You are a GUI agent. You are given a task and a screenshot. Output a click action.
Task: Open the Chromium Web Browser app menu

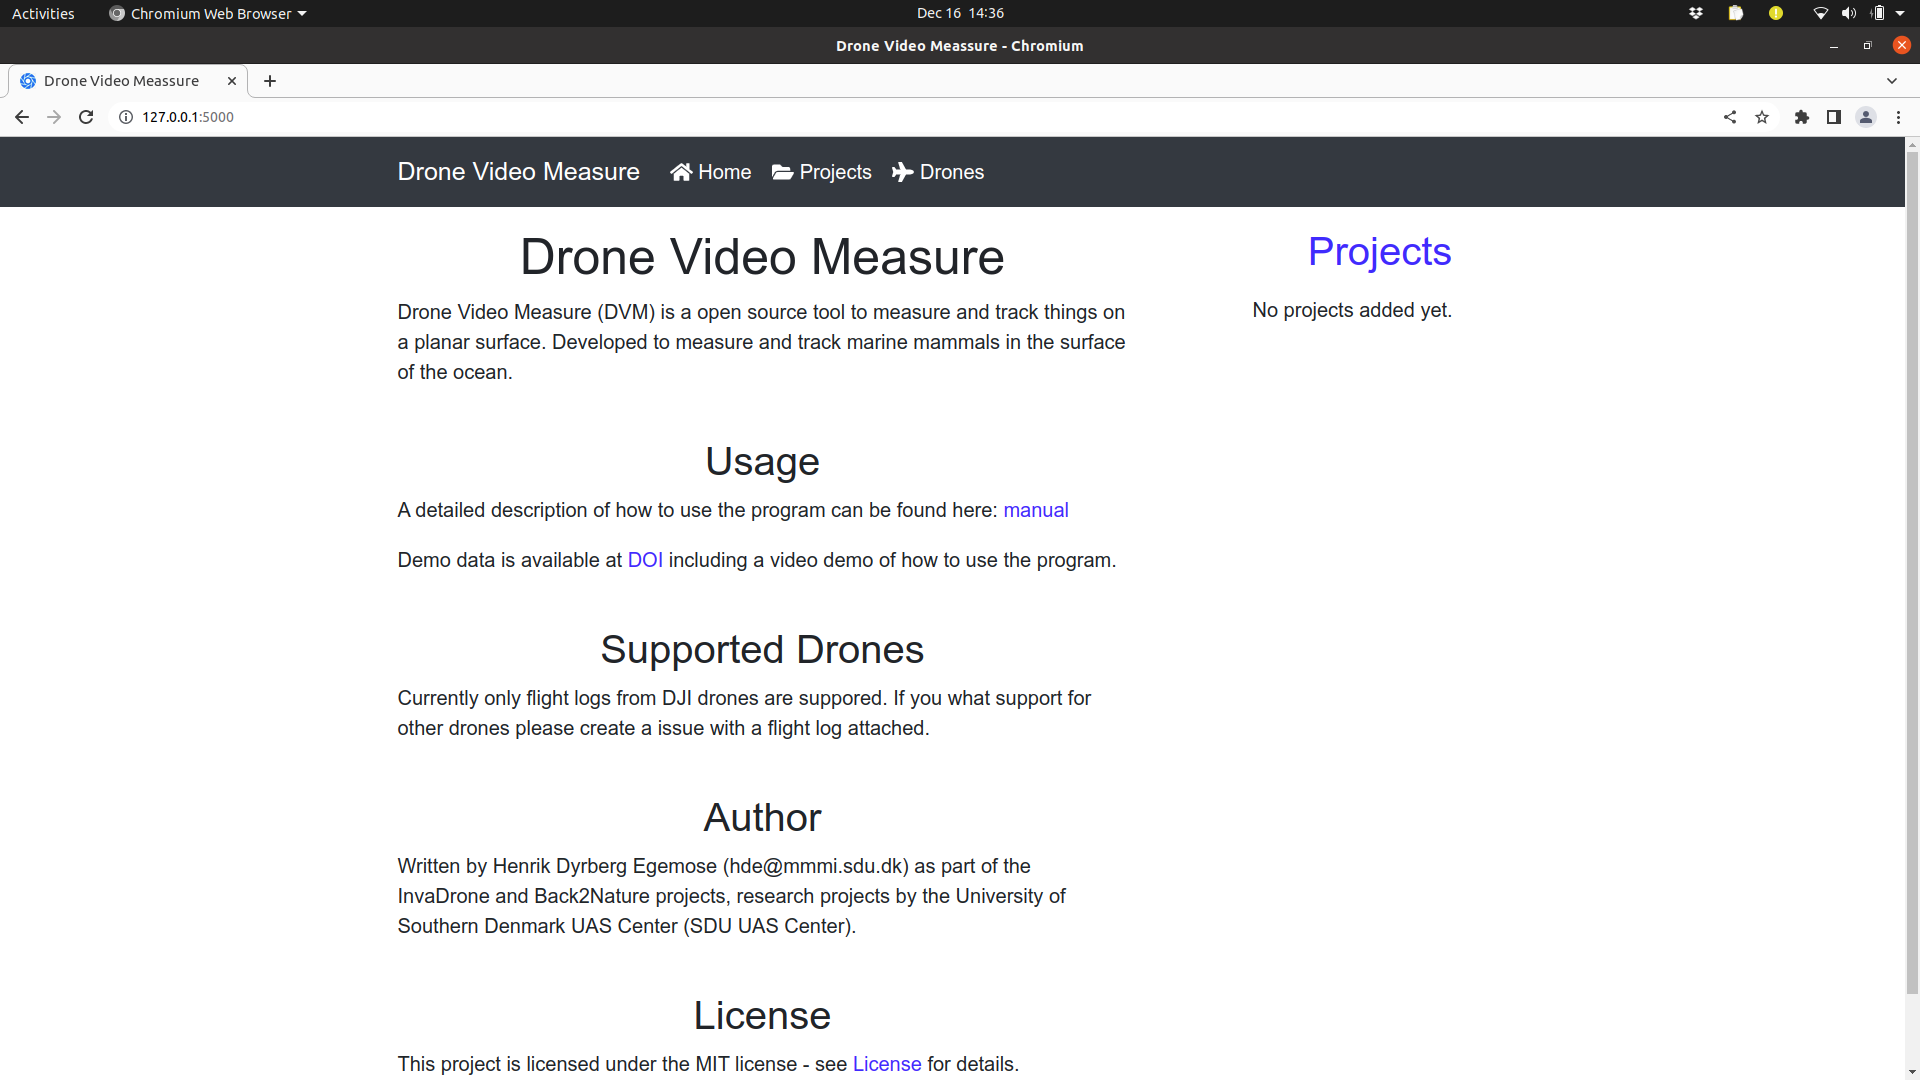208,13
